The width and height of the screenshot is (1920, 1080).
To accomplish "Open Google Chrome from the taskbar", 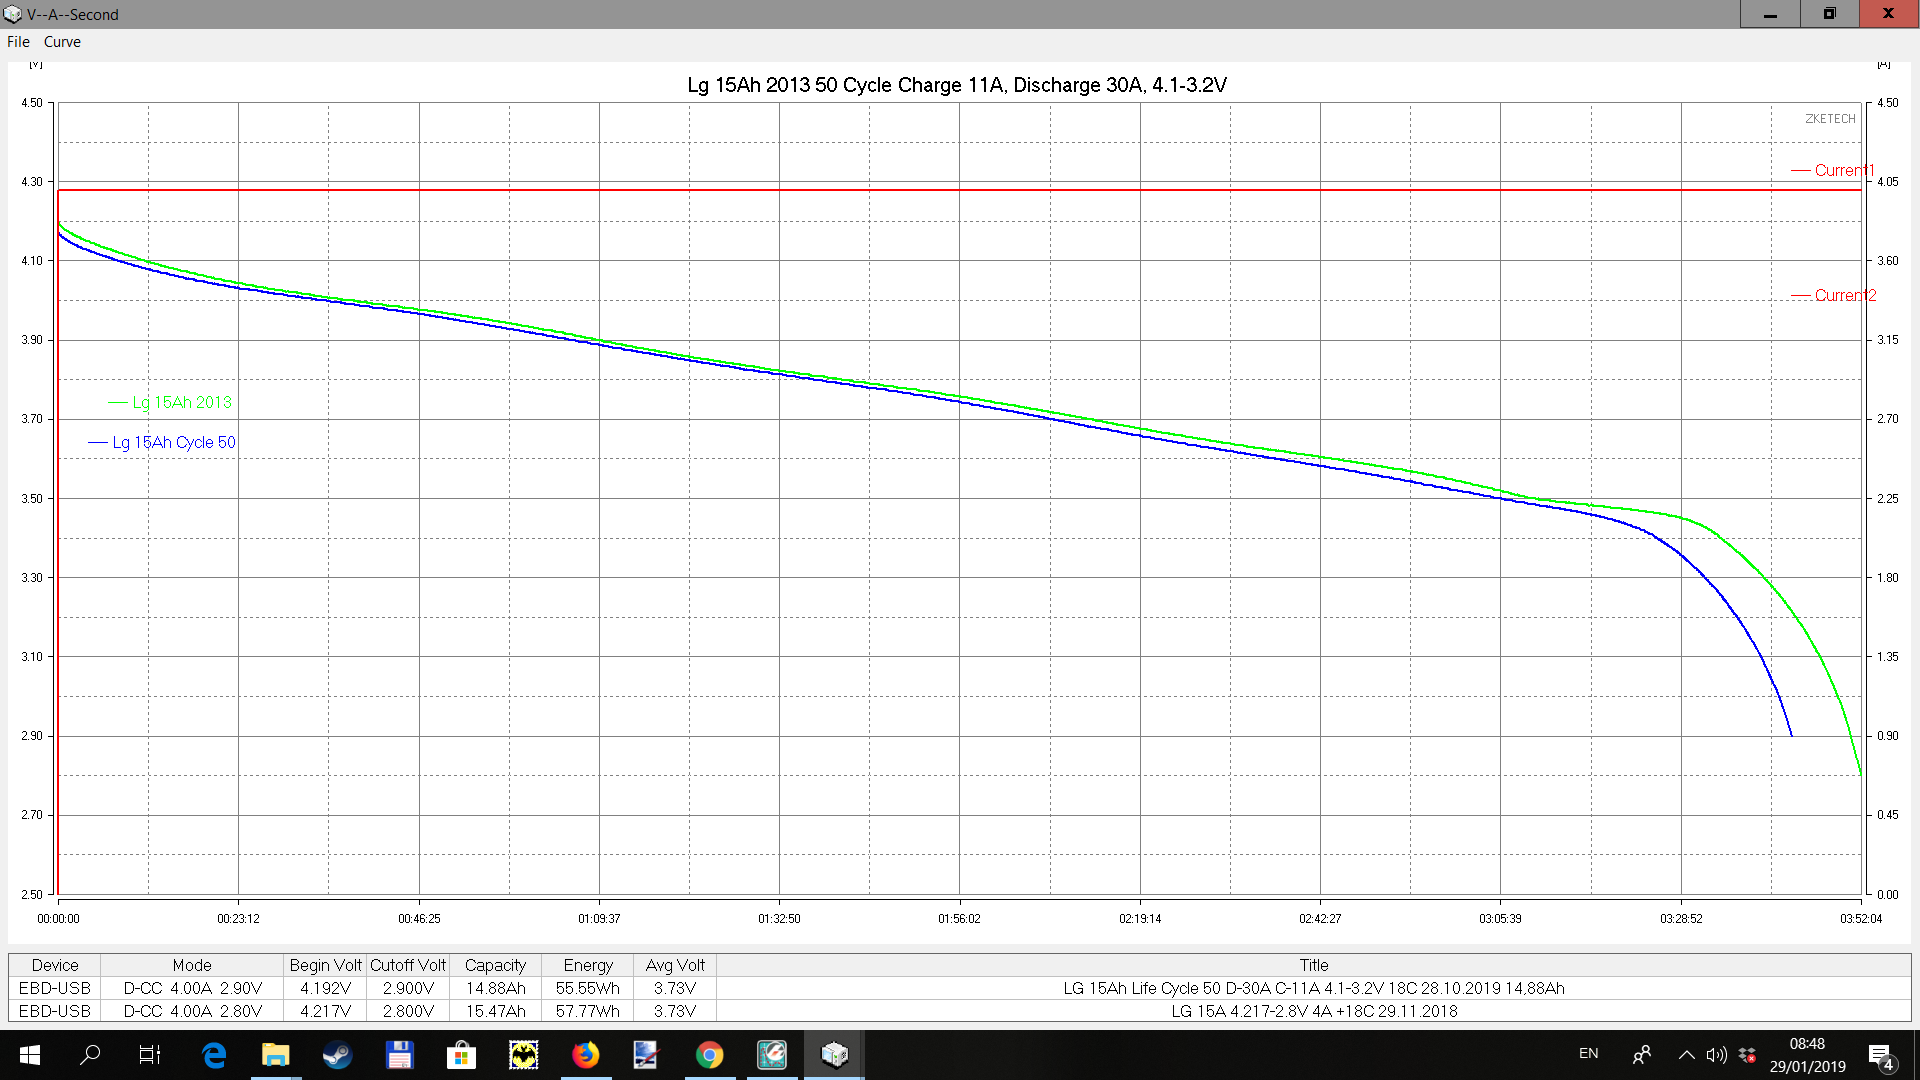I will 709,1054.
